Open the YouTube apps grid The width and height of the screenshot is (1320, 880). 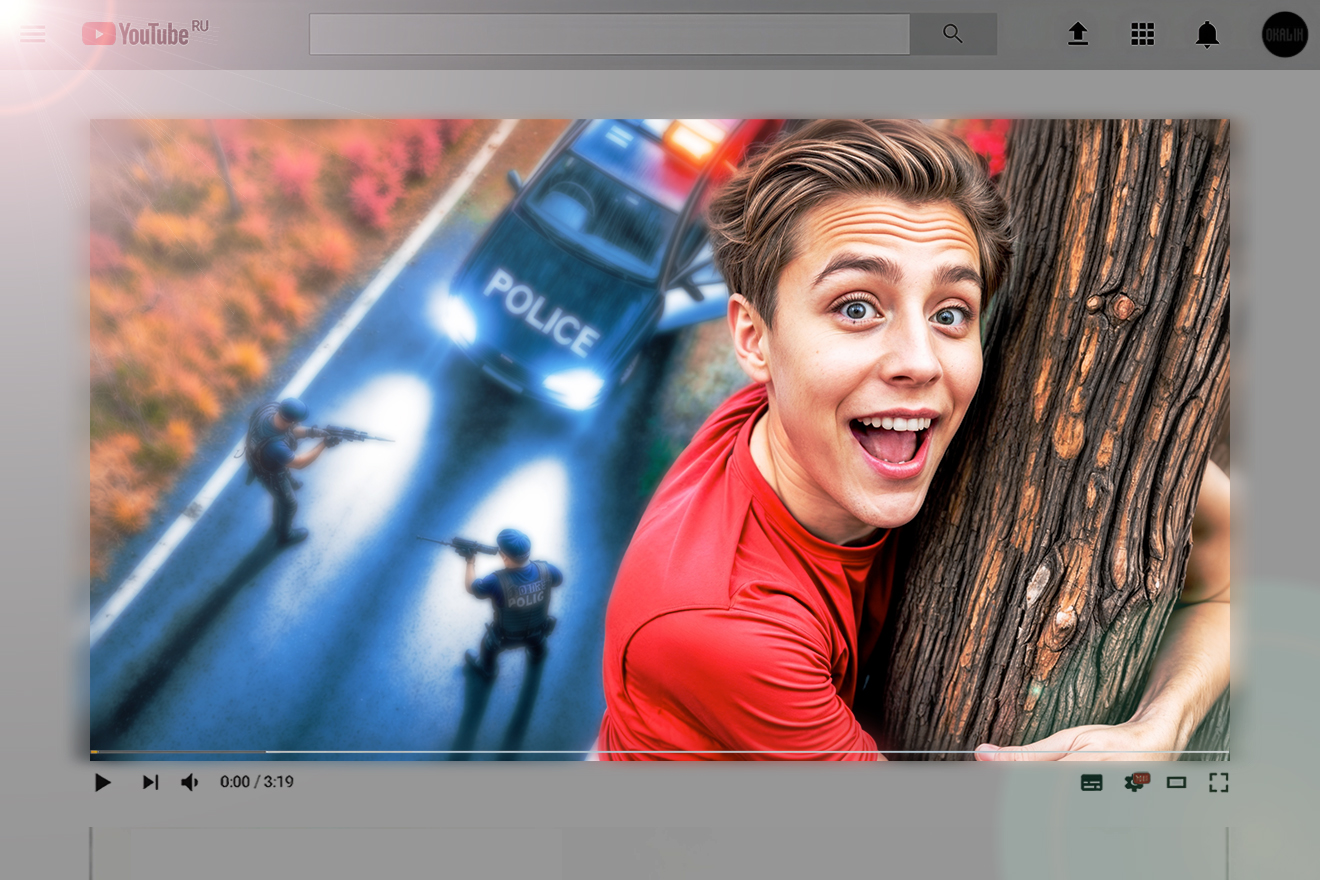pyautogui.click(x=1142, y=34)
